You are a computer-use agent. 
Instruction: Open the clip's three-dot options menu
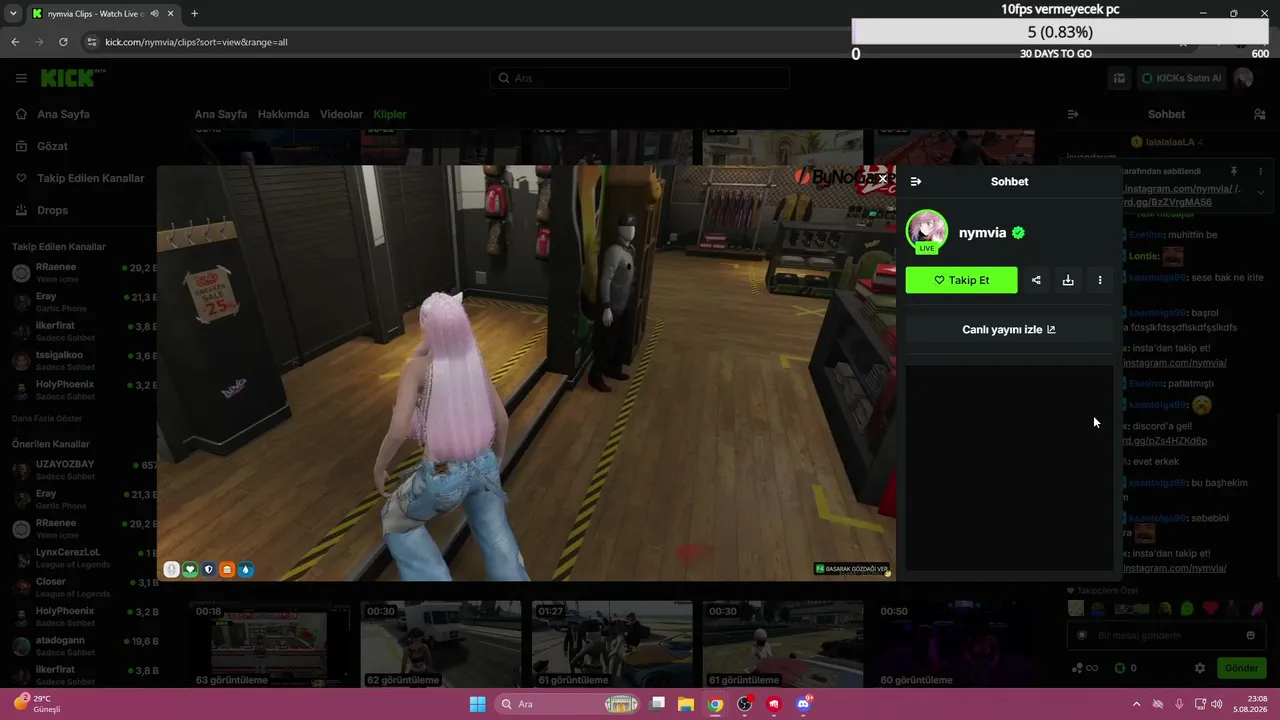pos(1100,280)
